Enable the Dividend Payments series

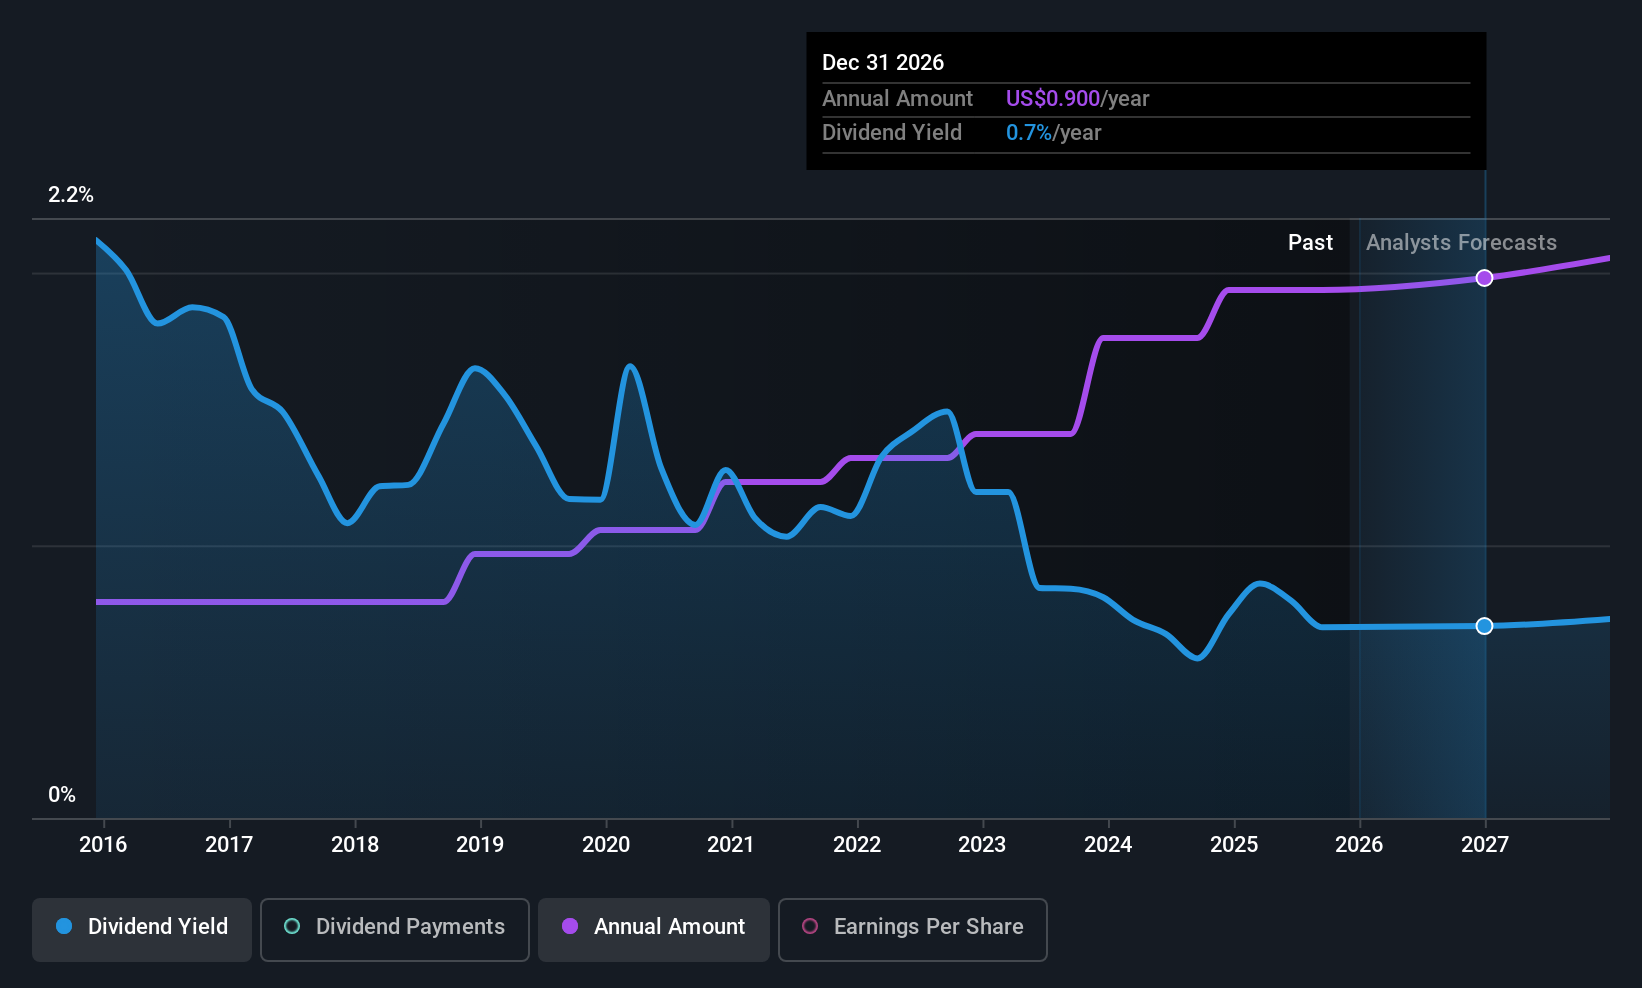395,929
